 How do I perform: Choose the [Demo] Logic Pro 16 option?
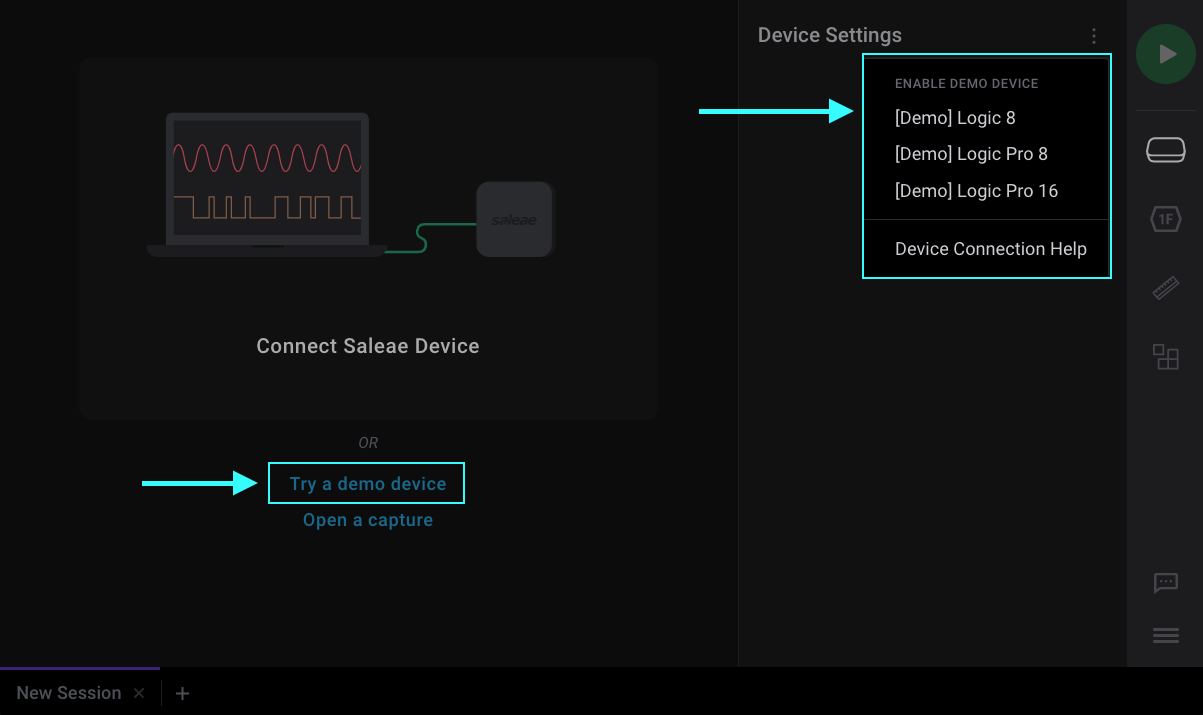[x=976, y=190]
